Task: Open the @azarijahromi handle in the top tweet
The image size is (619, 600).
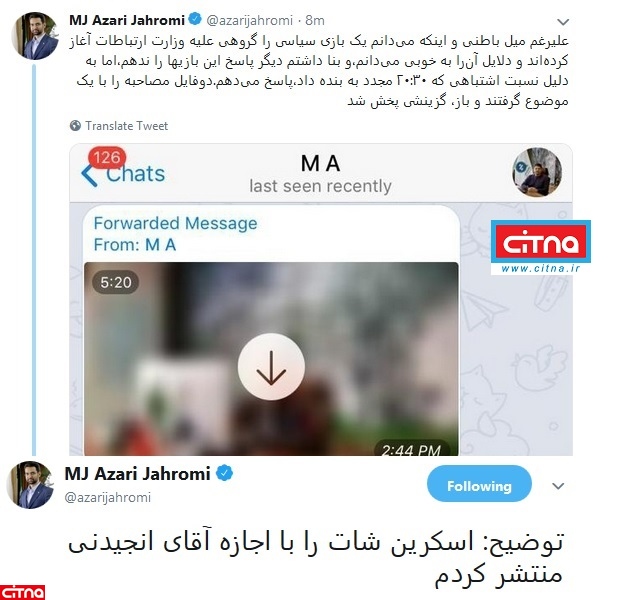Action: (x=249, y=20)
